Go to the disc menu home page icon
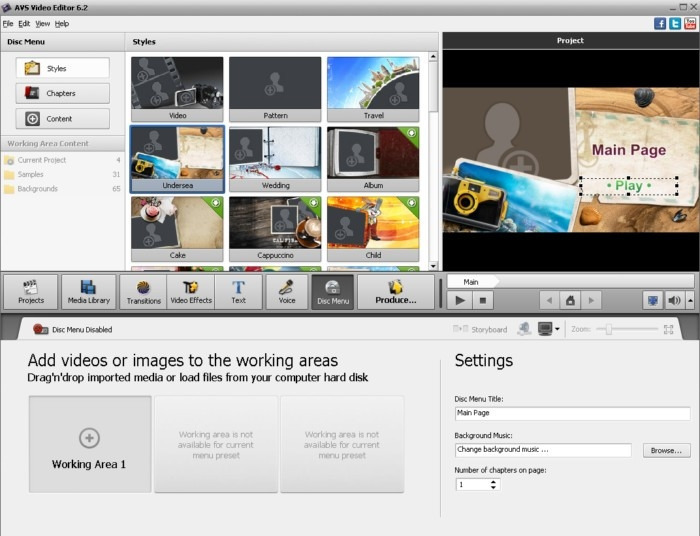The width and height of the screenshot is (700, 536). [x=570, y=300]
